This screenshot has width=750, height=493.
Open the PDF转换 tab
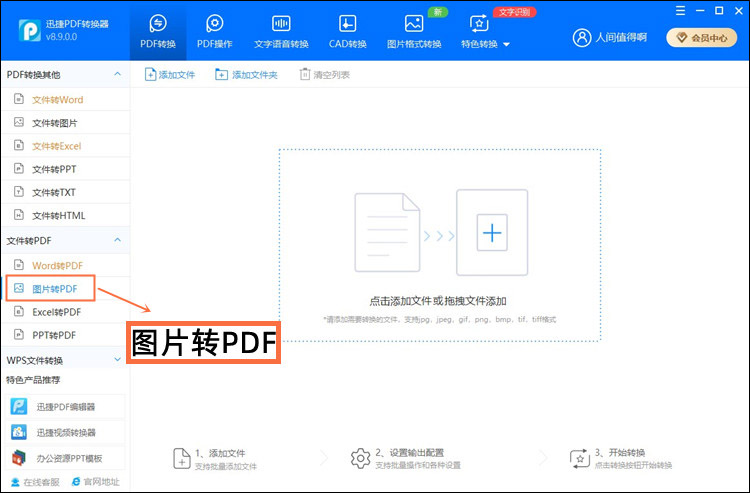(x=158, y=32)
